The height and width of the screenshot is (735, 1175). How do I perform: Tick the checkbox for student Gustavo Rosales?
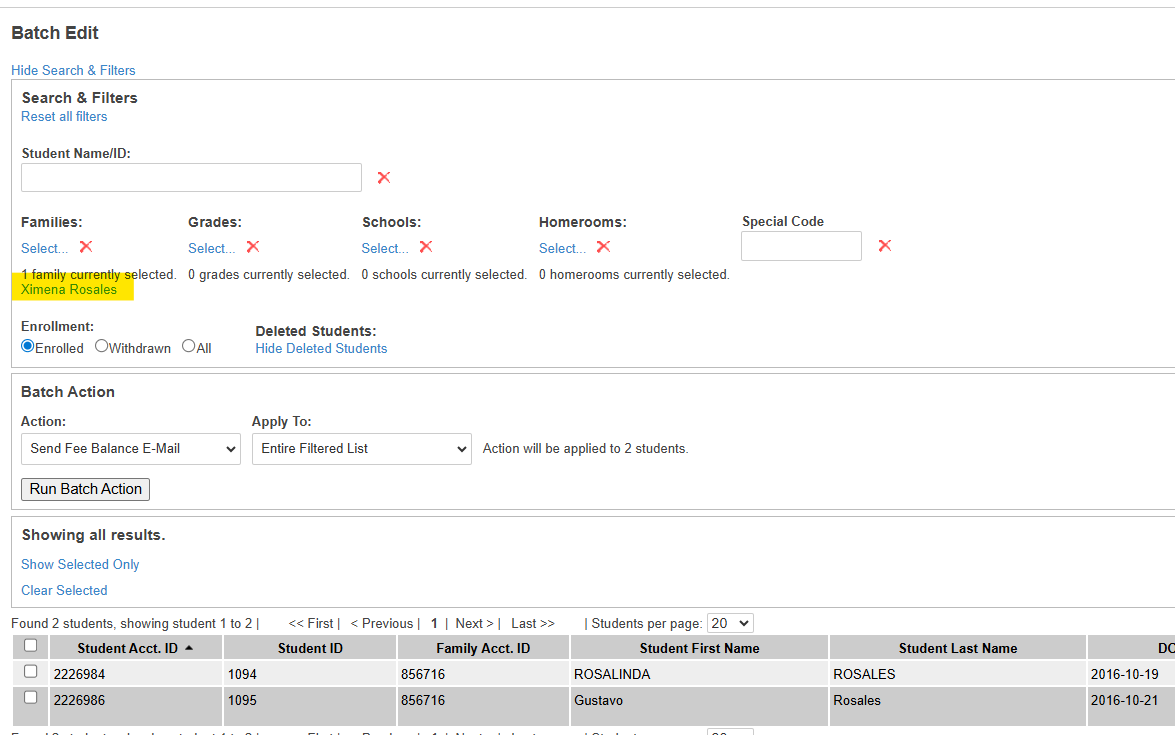coord(30,698)
